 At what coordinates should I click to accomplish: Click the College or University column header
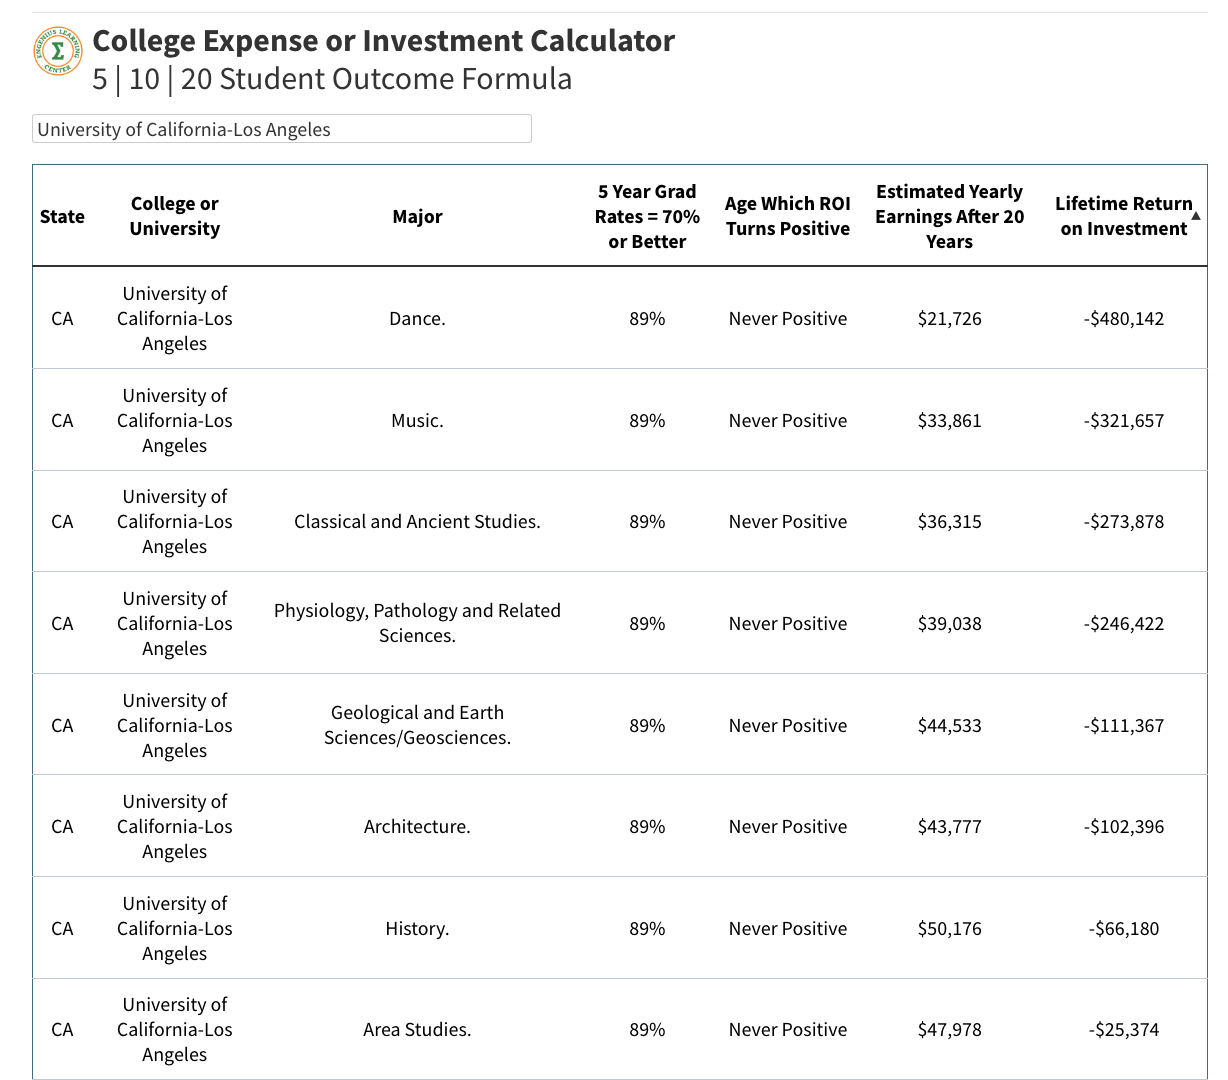pyautogui.click(x=175, y=216)
